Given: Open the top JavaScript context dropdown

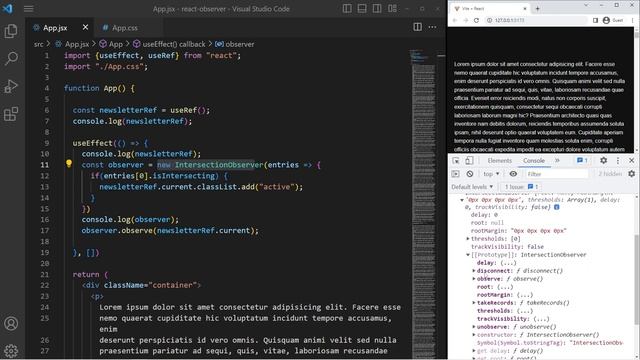Looking at the screenshot, I should click(491, 174).
